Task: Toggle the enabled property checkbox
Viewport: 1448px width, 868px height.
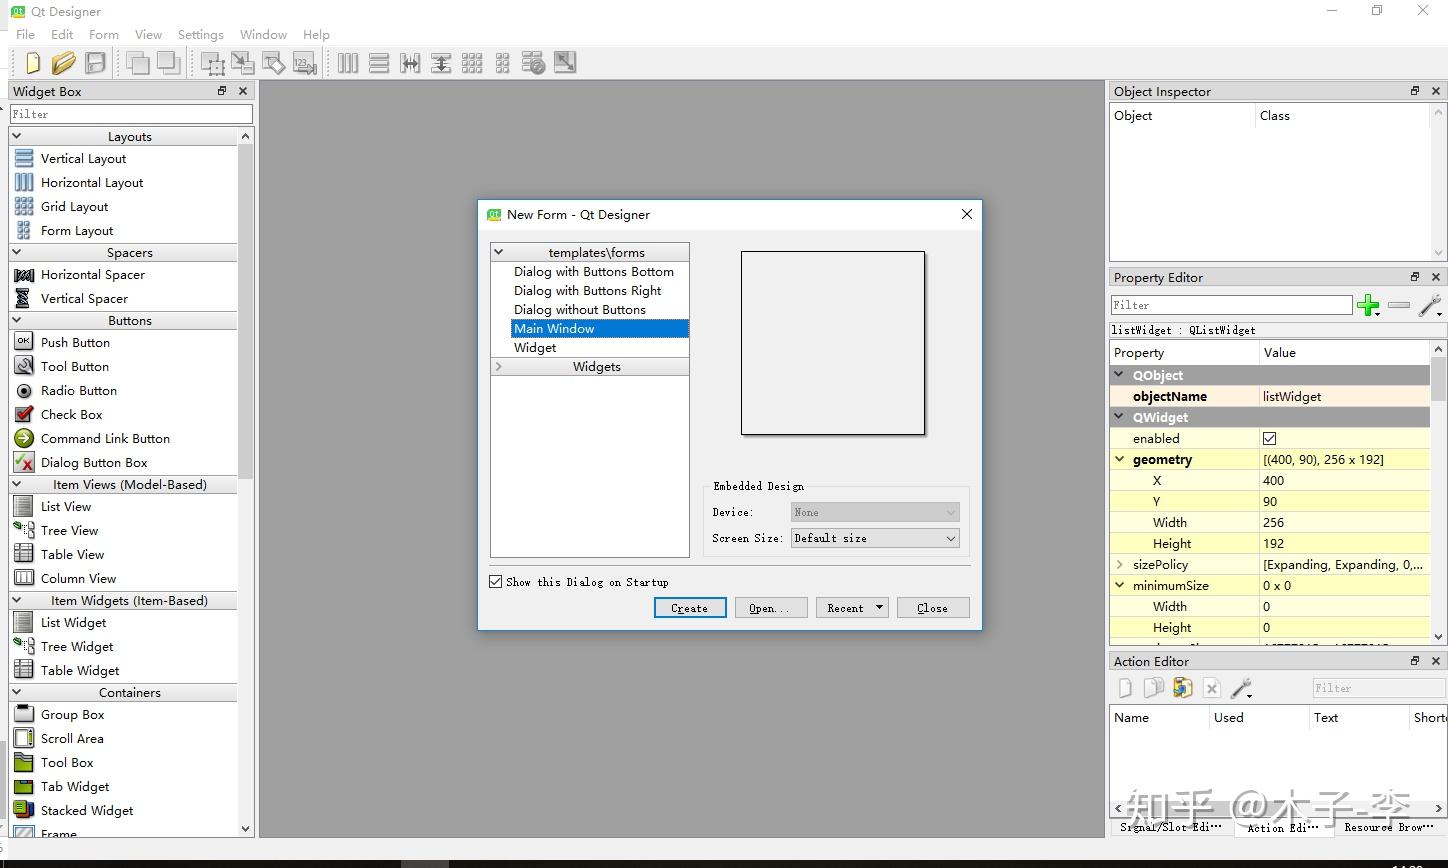Action: click(1269, 438)
